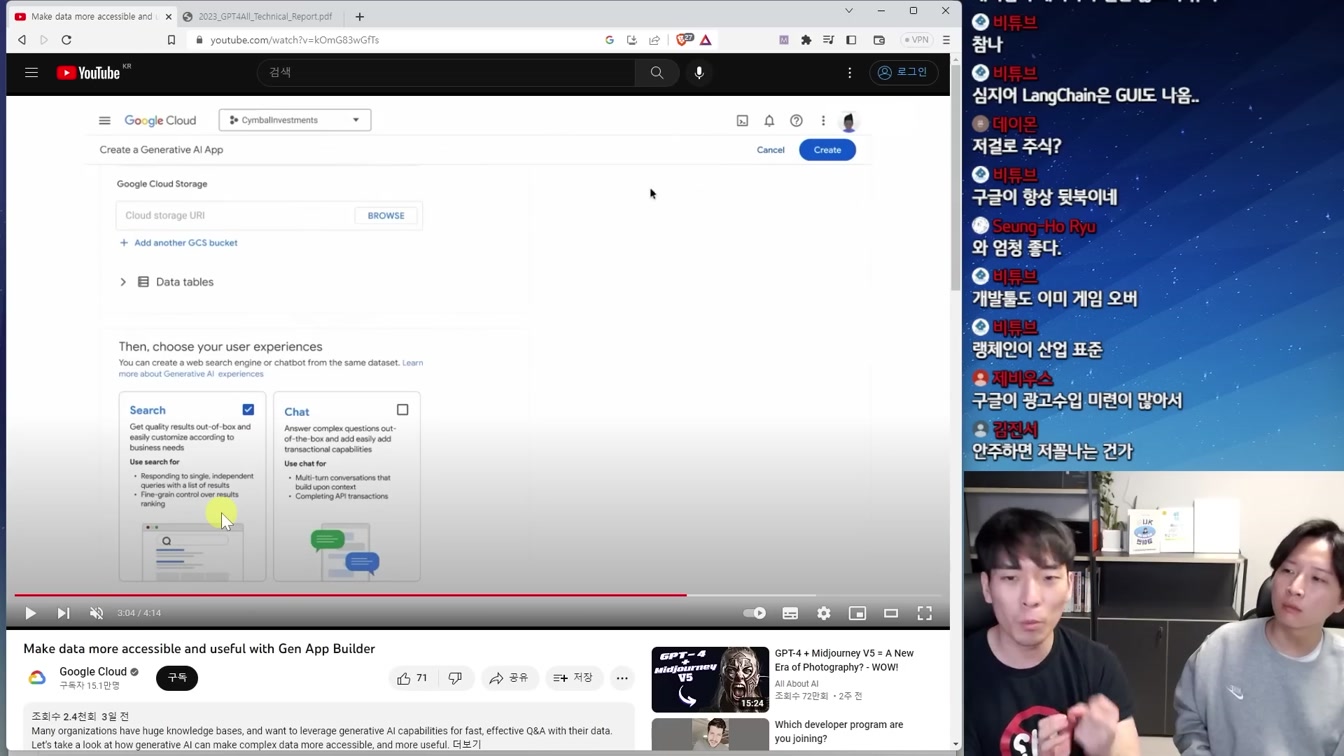Open the CymbalInvestments project dropdown
This screenshot has width=1344, height=756.
(x=295, y=120)
